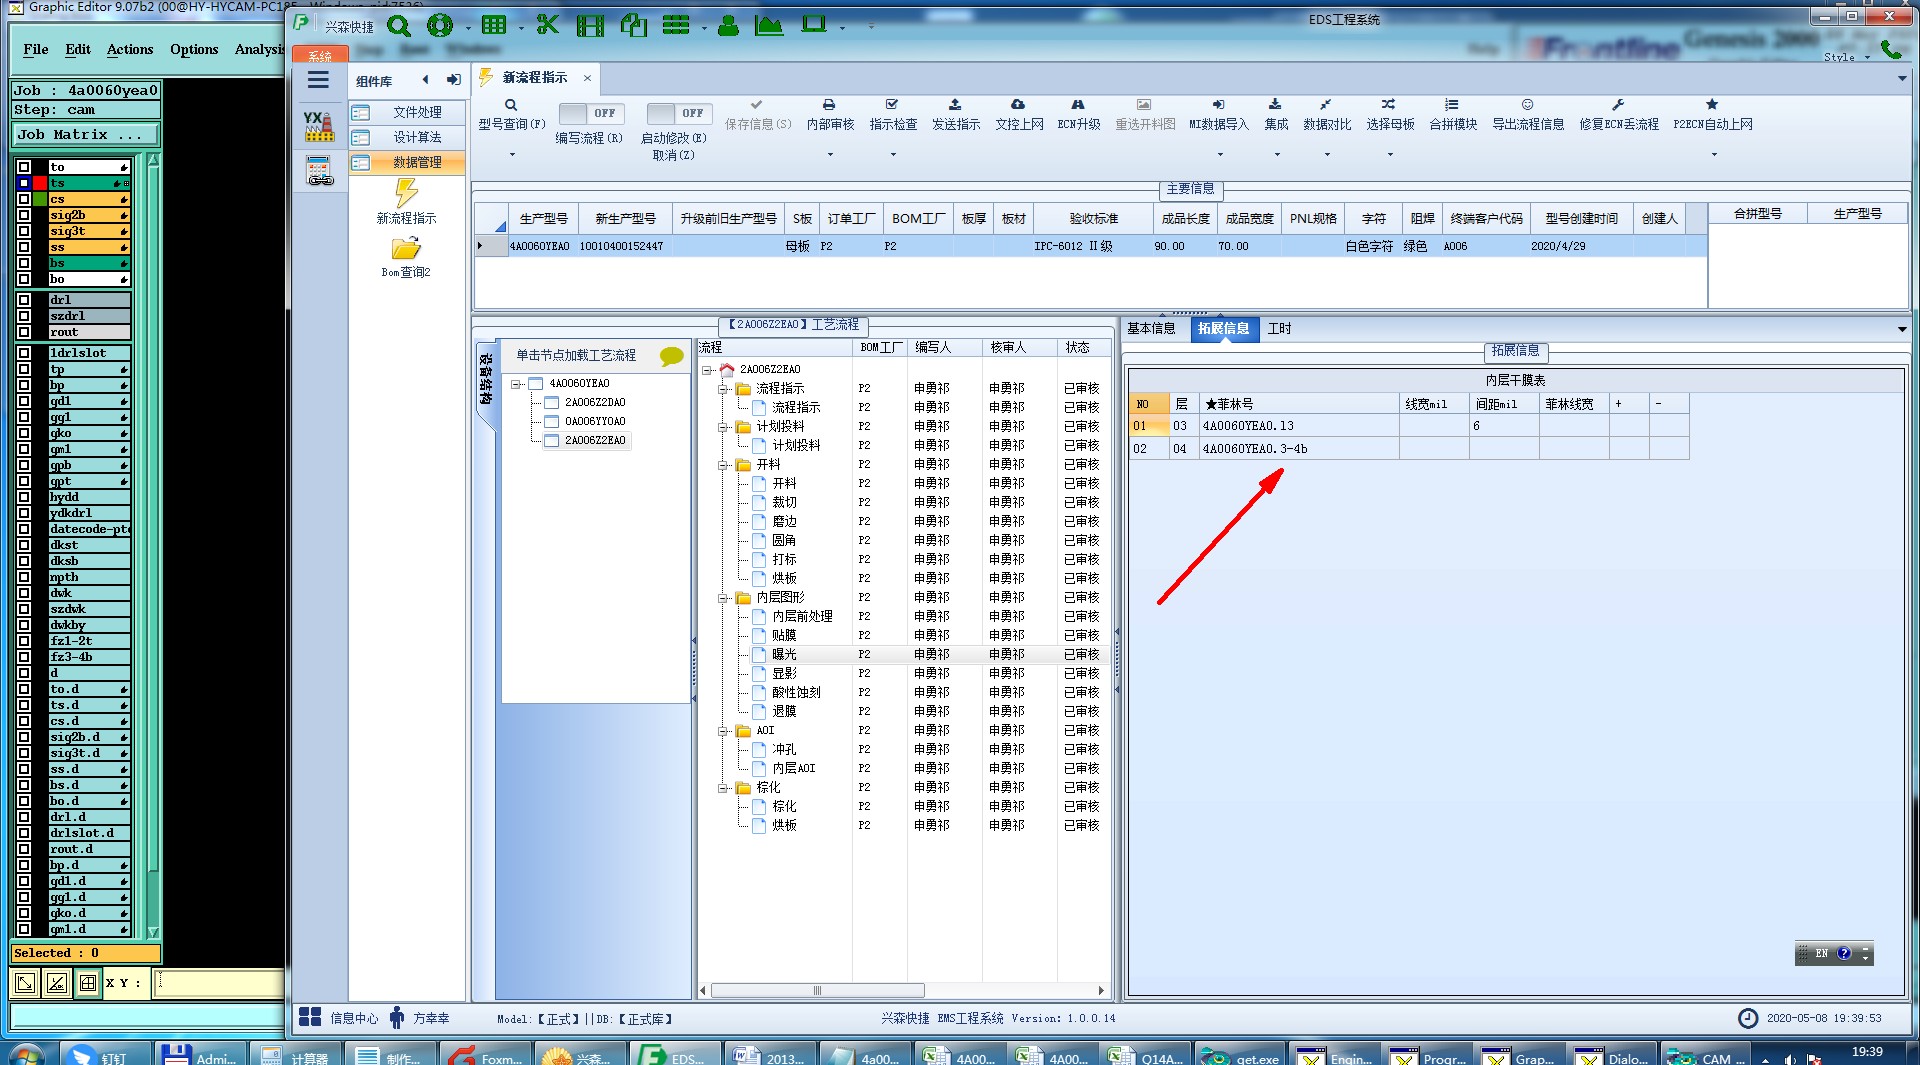
Task: Click the green monitor screen icon
Action: (x=814, y=24)
